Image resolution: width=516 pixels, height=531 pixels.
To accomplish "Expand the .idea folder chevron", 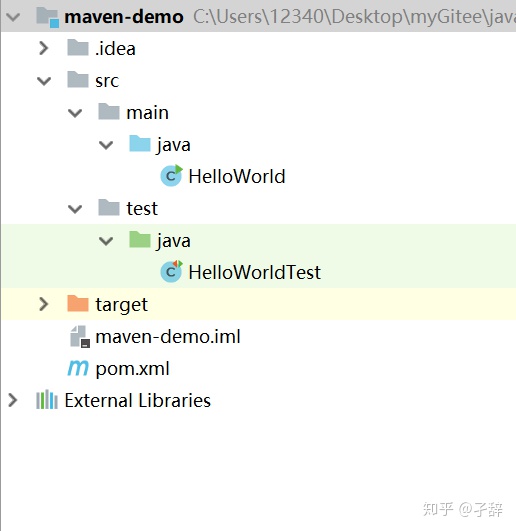I will pos(44,48).
